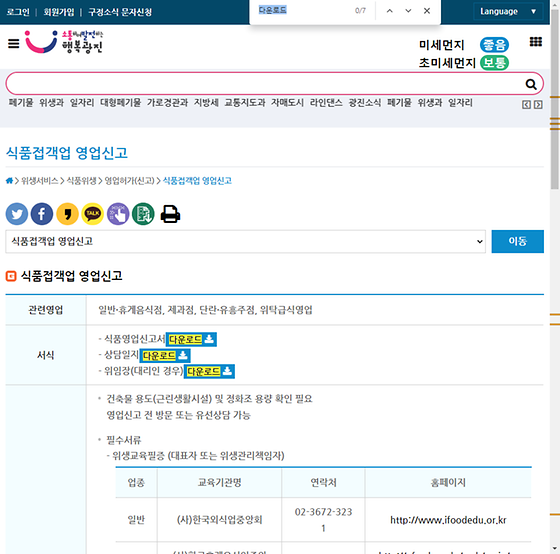
Task: Click the 관련영업 row header
Action: [46, 310]
